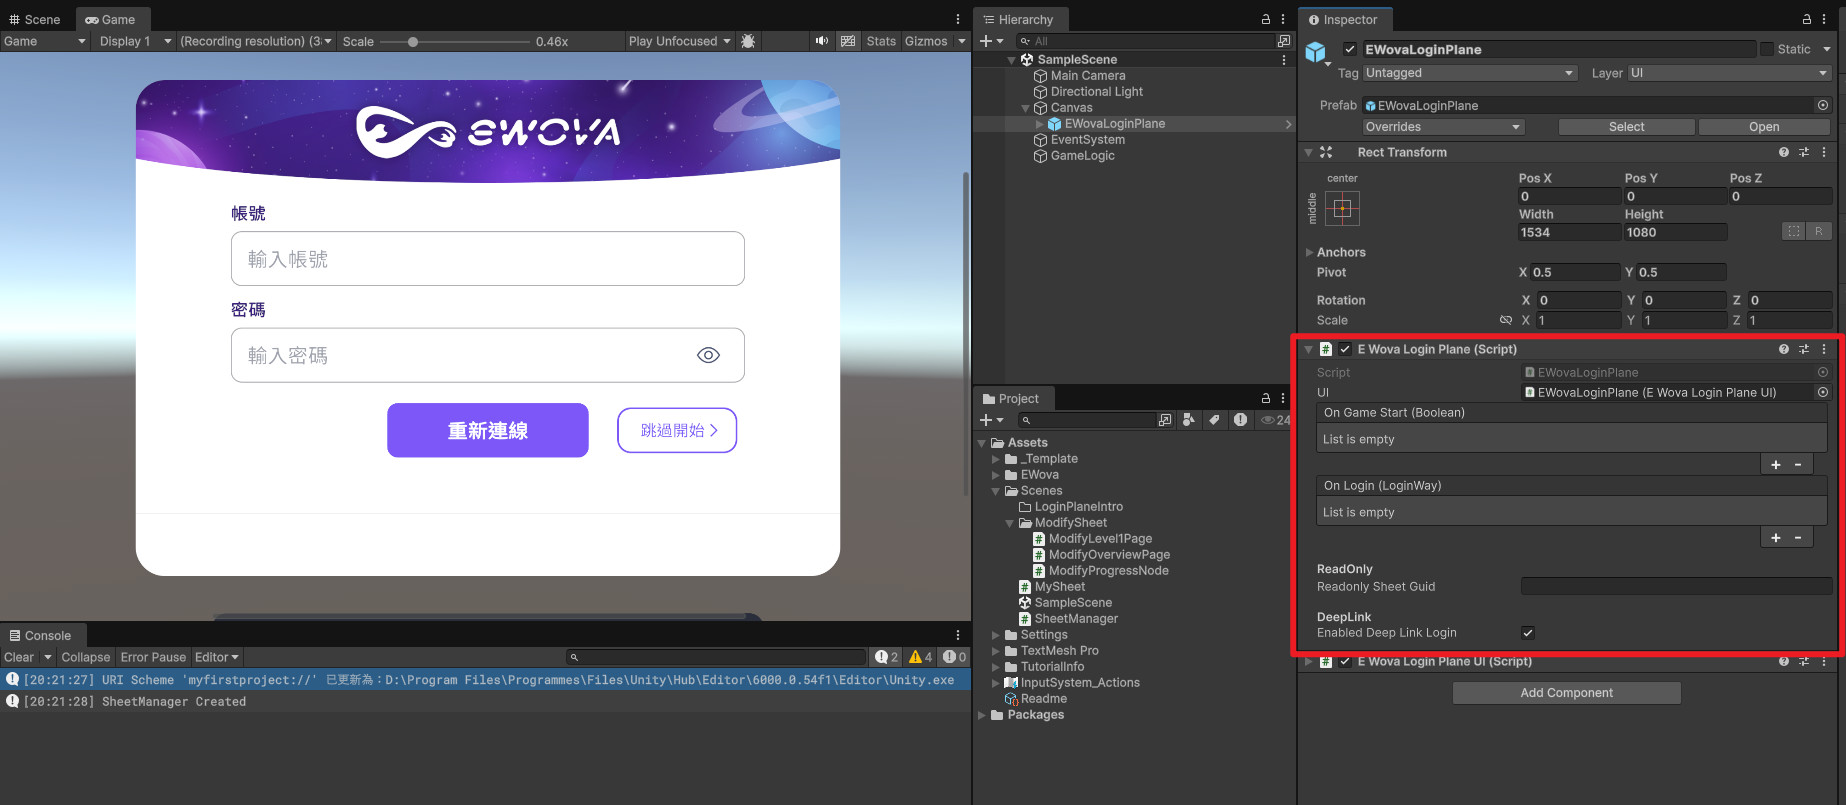This screenshot has width=1846, height=805.
Task: Select the Game tab
Action: click(x=111, y=19)
